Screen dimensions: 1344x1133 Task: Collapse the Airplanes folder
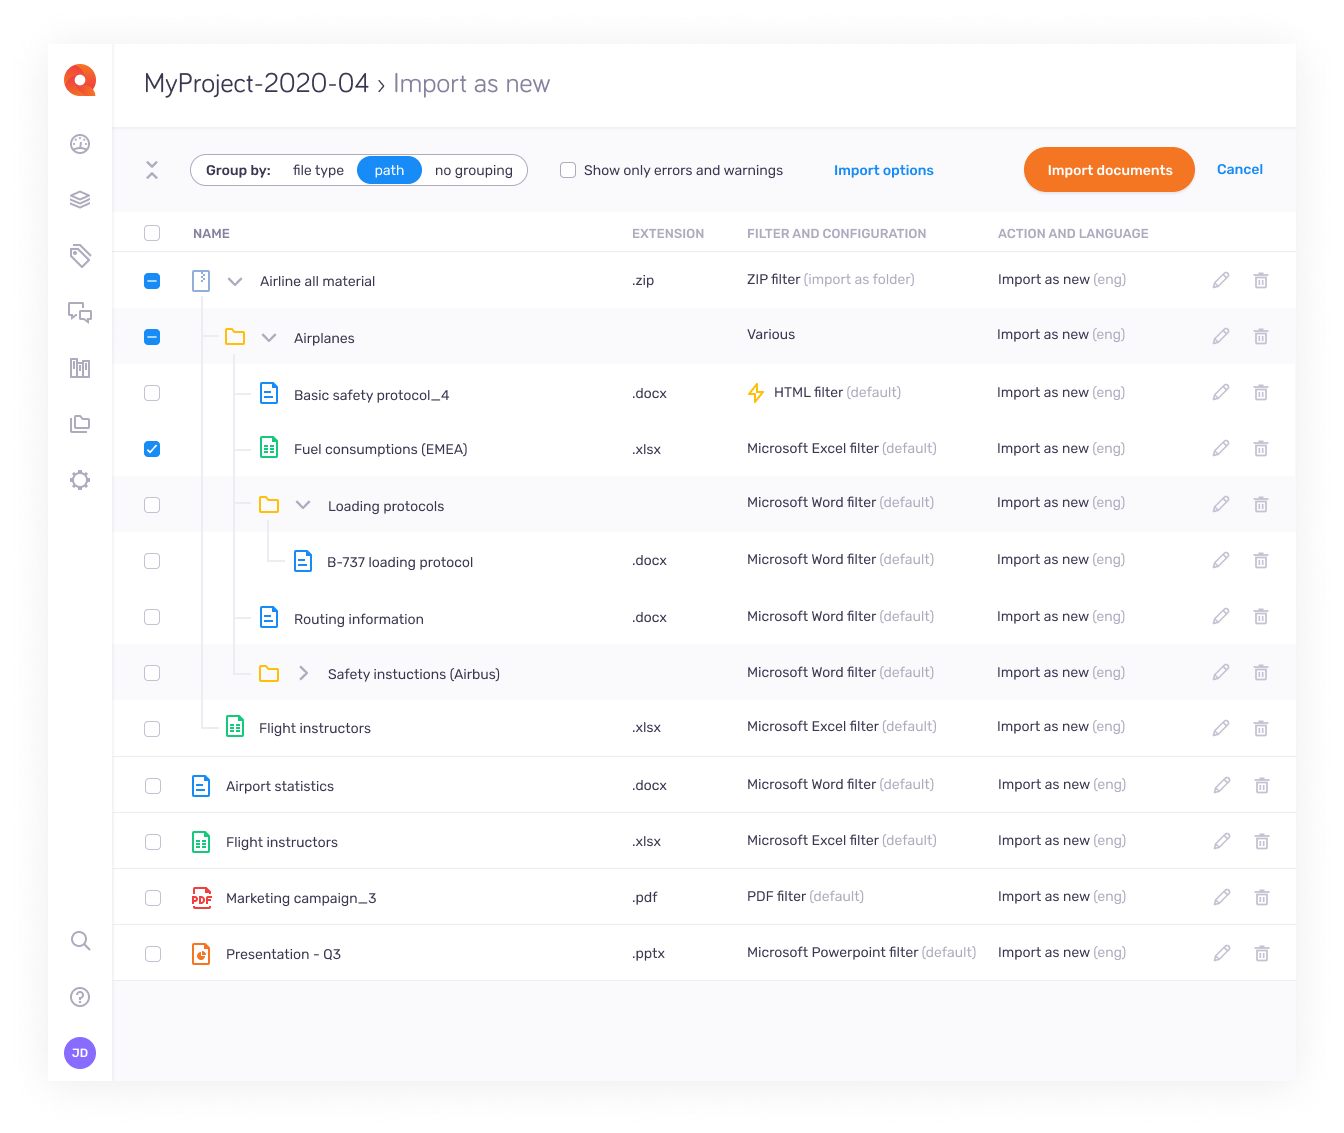tap(269, 337)
